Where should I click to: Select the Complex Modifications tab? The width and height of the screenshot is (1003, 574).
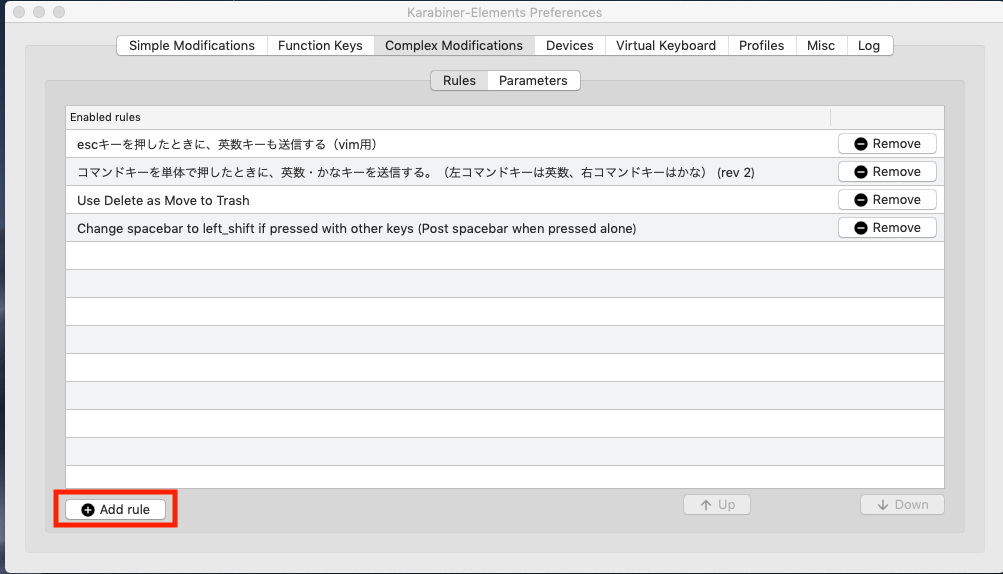454,45
